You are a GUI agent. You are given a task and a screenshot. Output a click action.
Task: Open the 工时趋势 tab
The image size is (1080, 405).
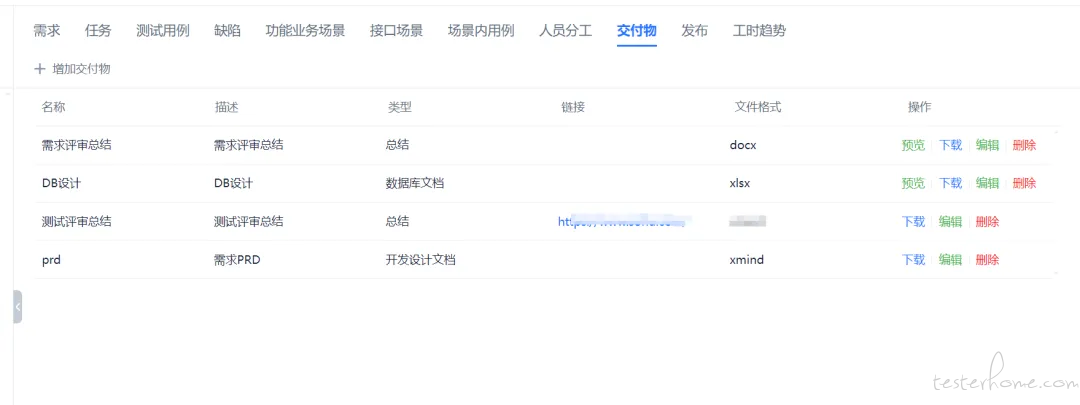759,30
